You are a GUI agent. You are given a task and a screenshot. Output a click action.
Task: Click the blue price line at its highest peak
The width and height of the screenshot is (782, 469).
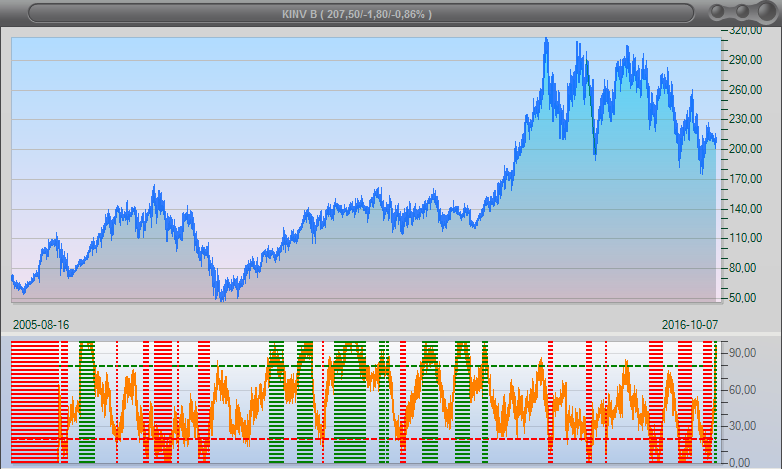tap(547, 40)
